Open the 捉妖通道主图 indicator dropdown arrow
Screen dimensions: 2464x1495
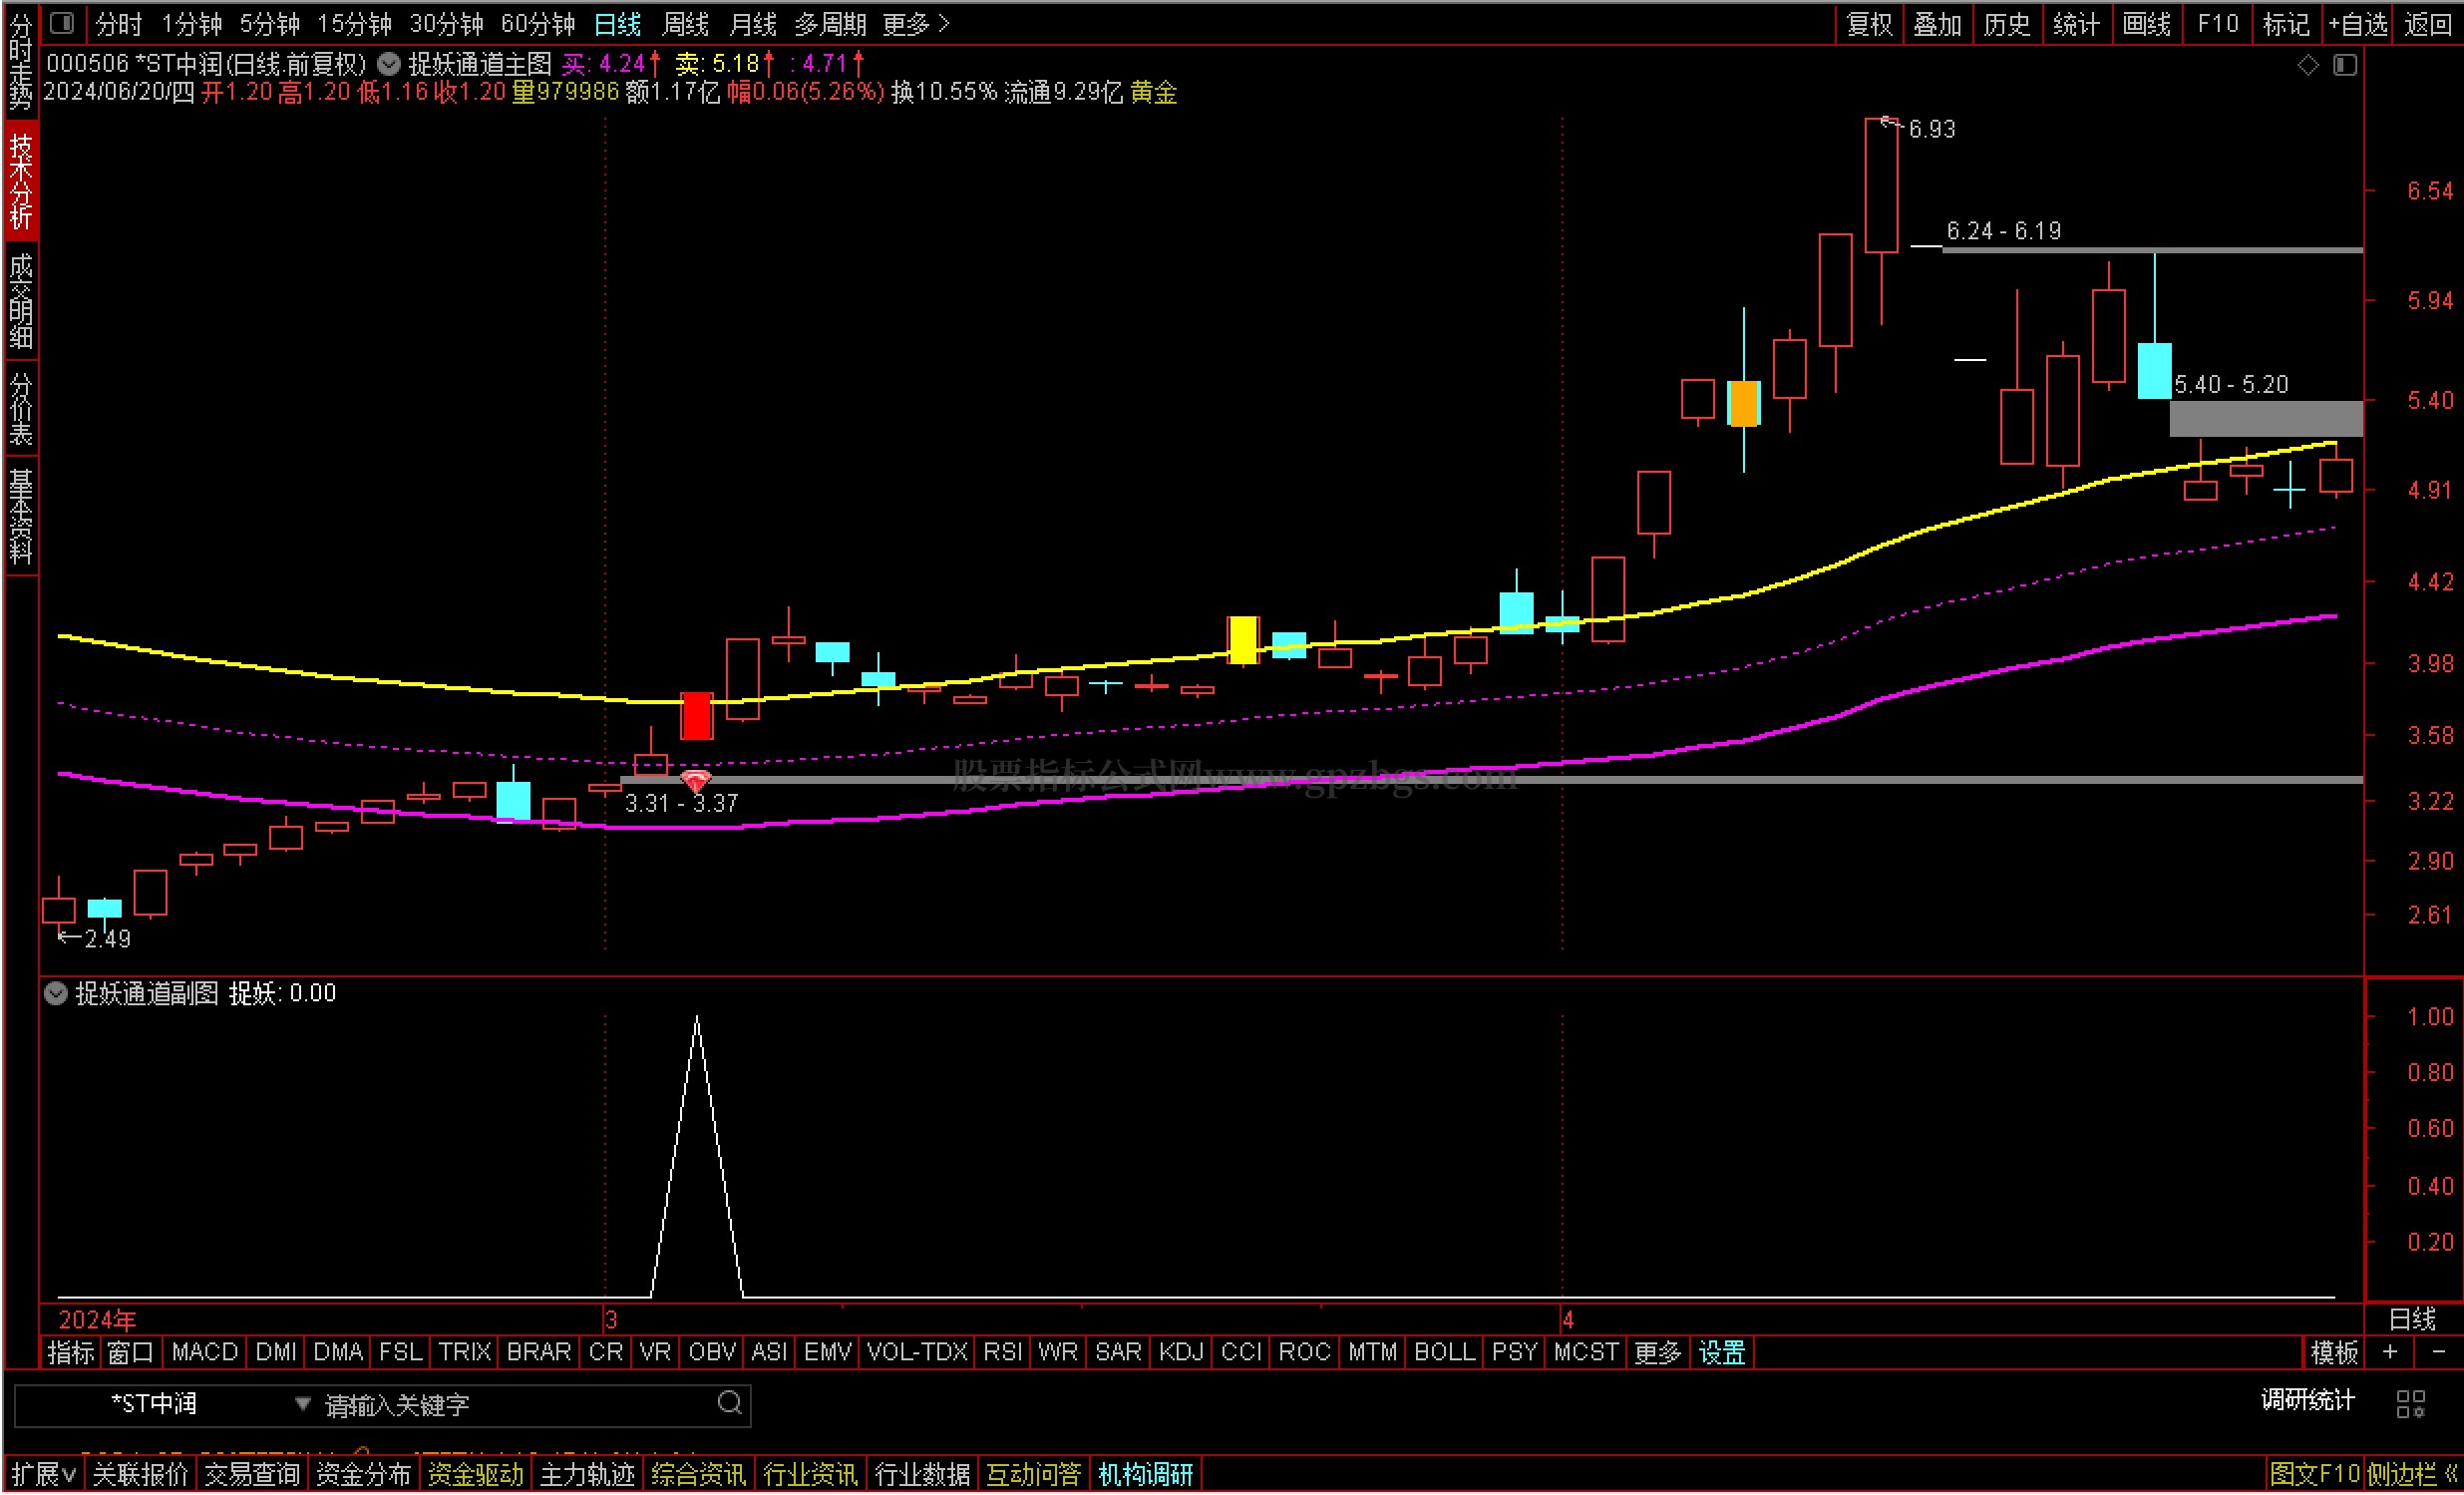coord(389,65)
